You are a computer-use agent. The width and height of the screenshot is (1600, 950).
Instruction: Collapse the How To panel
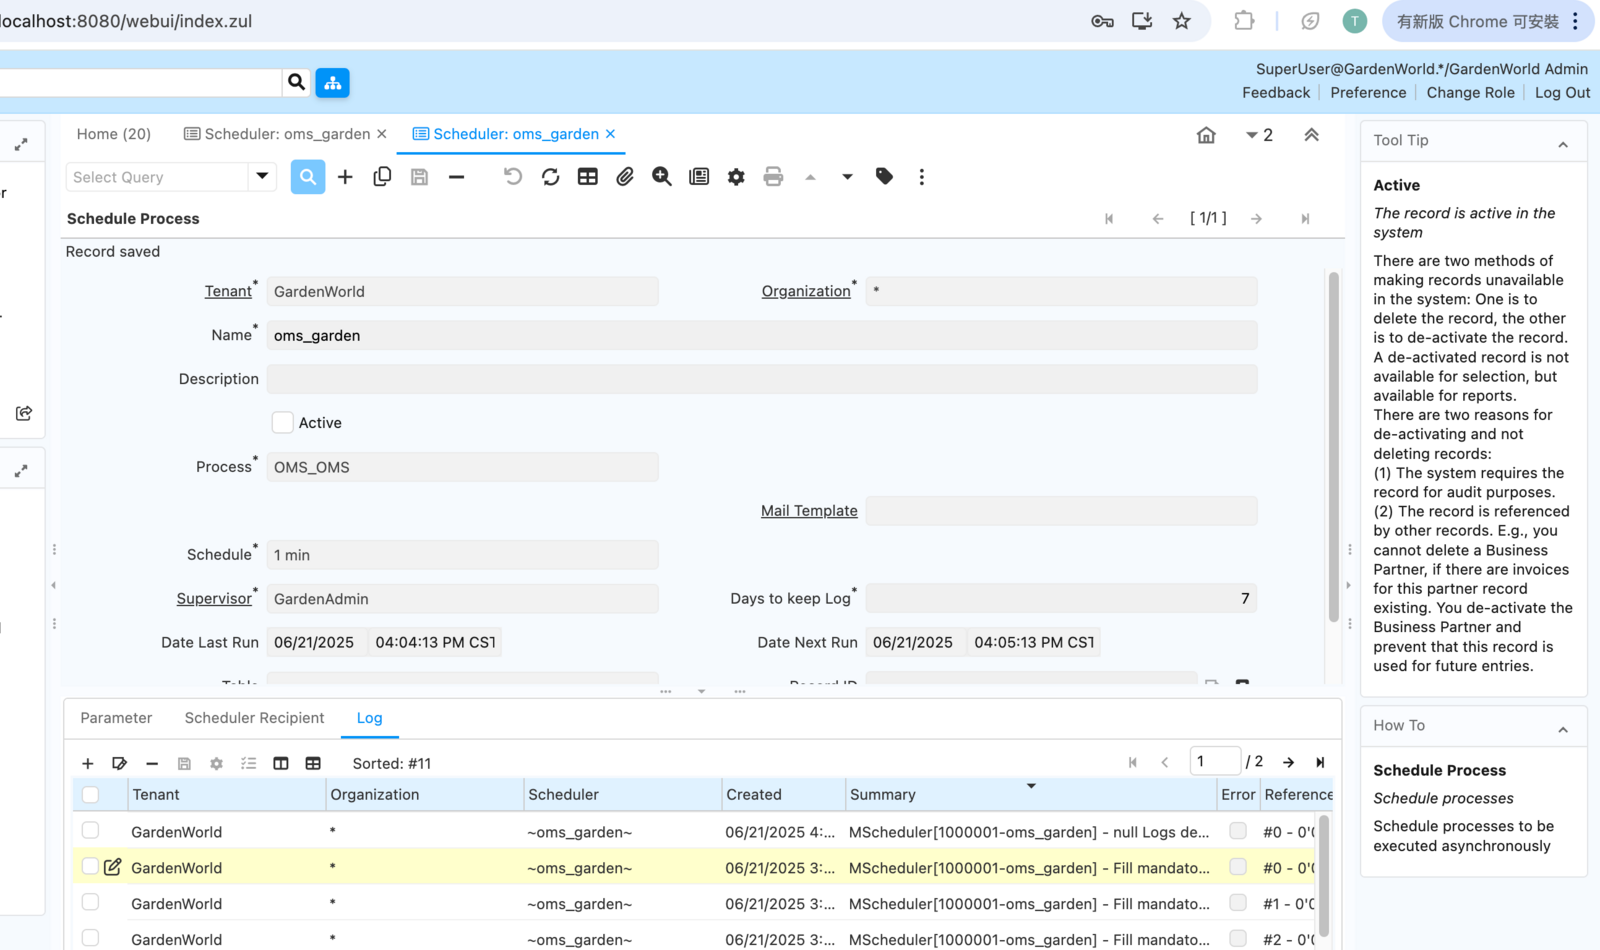pos(1562,730)
